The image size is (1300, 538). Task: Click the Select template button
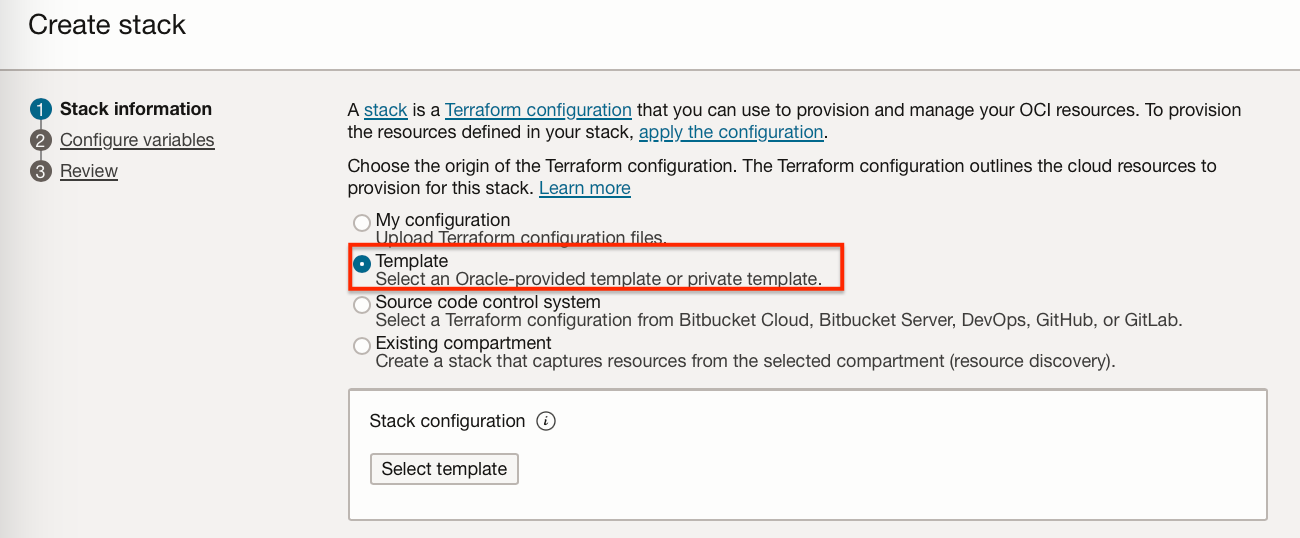pos(444,469)
